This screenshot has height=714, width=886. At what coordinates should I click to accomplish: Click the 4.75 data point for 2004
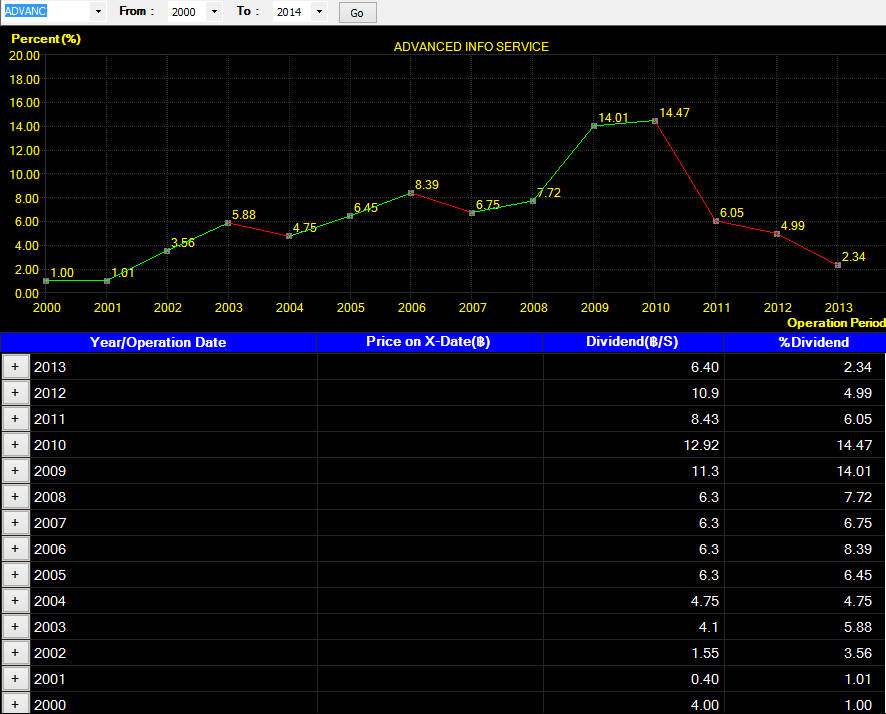pyautogui.click(x=289, y=236)
